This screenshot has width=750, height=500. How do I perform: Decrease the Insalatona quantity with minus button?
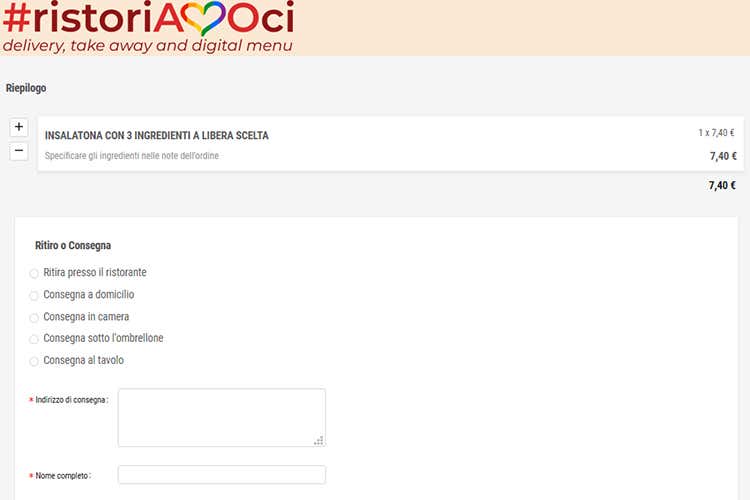pyautogui.click(x=18, y=151)
